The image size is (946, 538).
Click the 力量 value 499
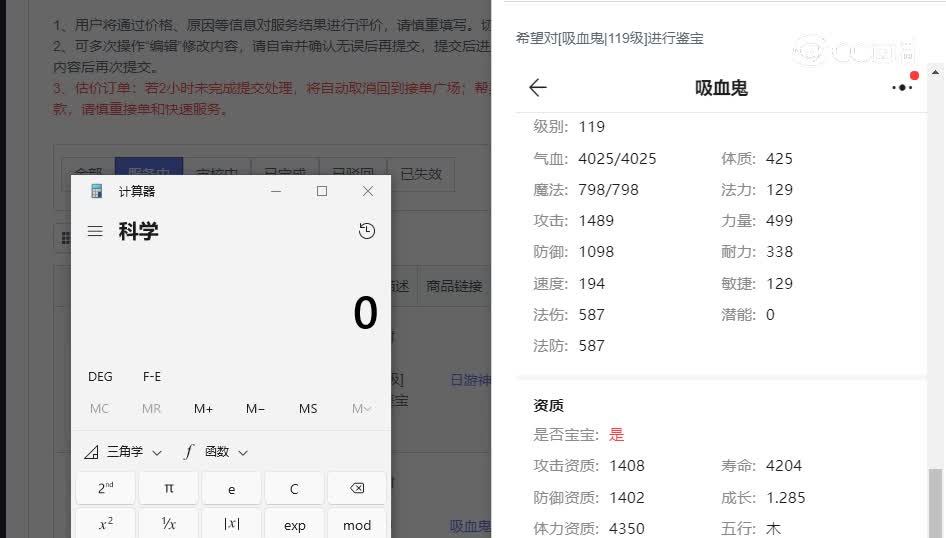click(779, 221)
